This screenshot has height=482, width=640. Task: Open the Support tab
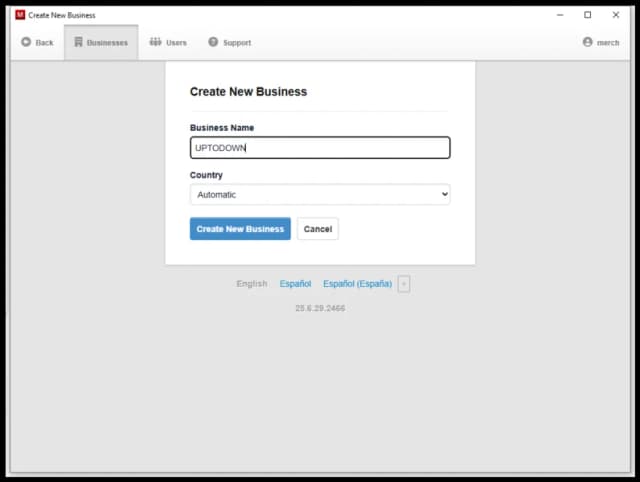click(230, 42)
